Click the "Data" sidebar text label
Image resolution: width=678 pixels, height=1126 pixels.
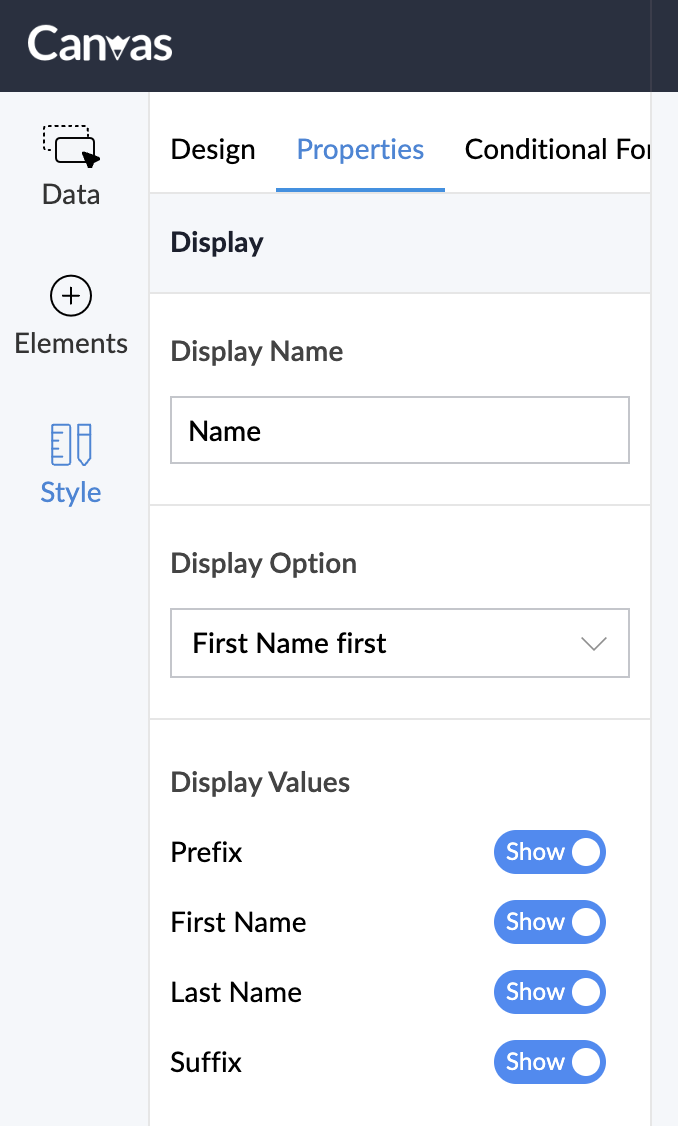click(x=71, y=194)
